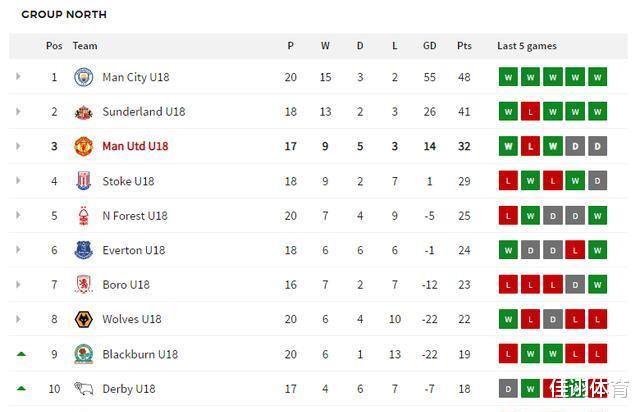Open the Man Utd U18 team link

pos(135,146)
